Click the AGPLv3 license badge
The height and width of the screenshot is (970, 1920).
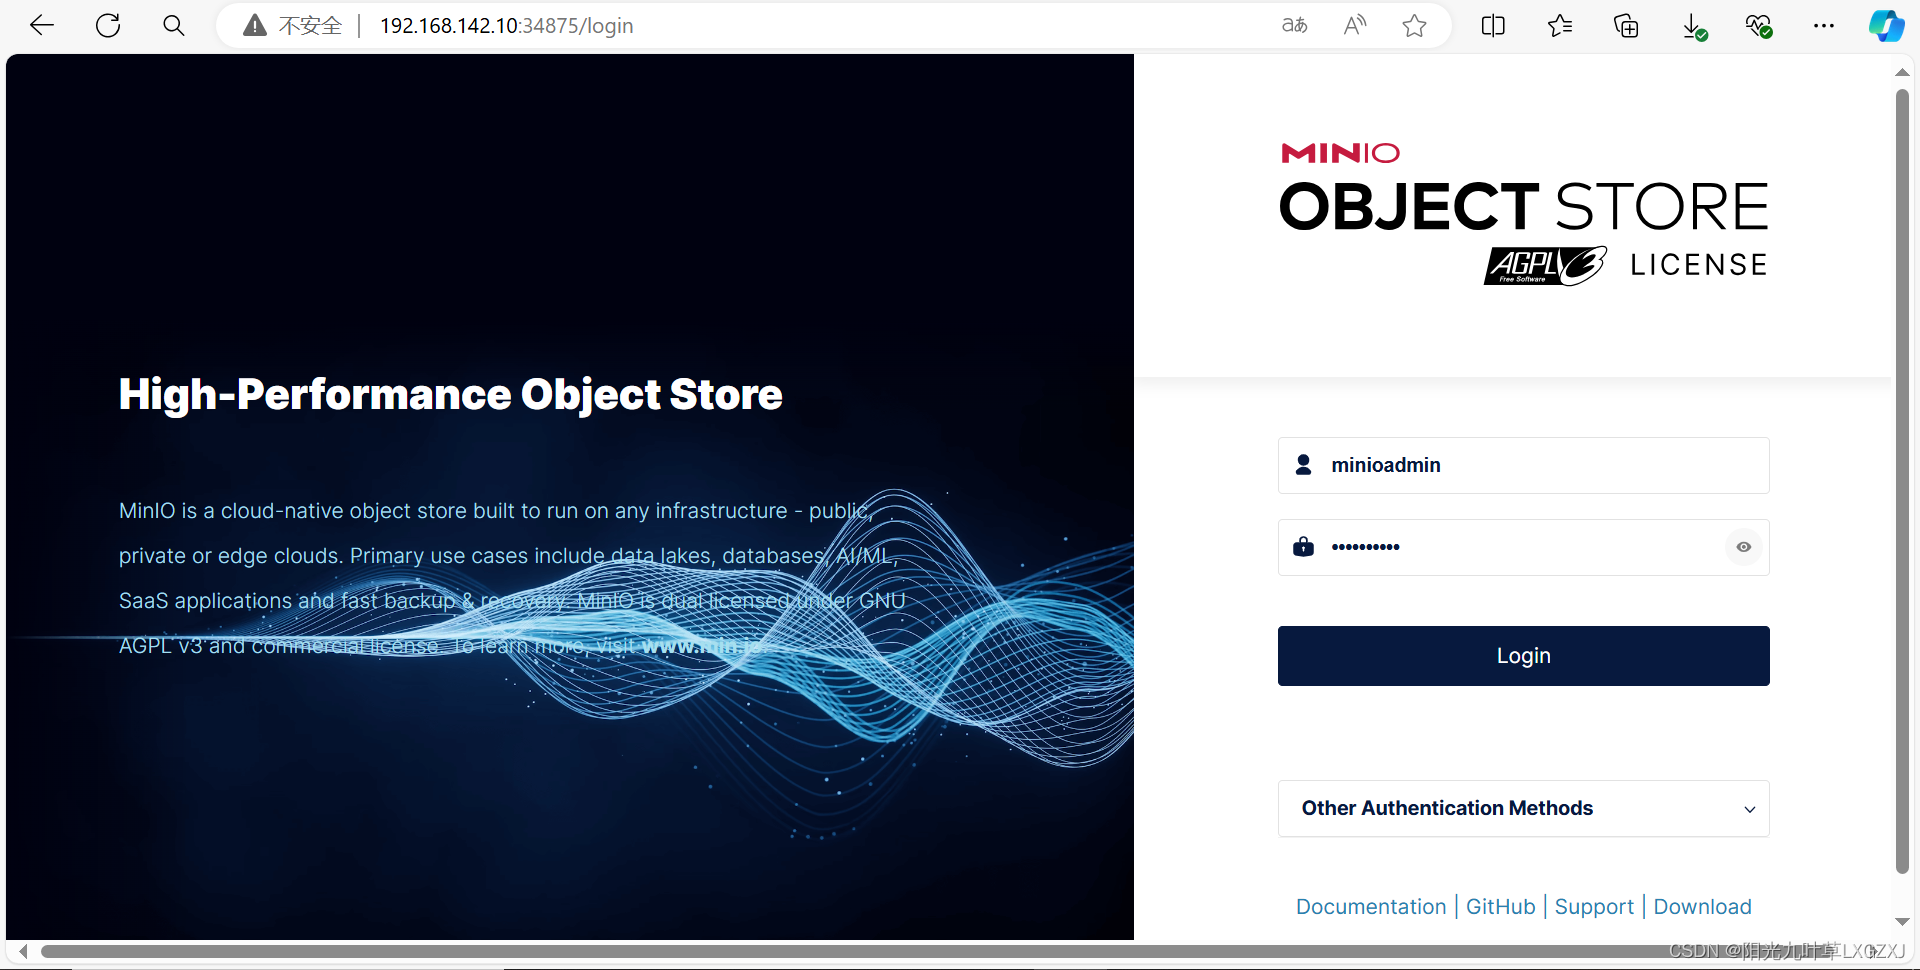point(1545,266)
